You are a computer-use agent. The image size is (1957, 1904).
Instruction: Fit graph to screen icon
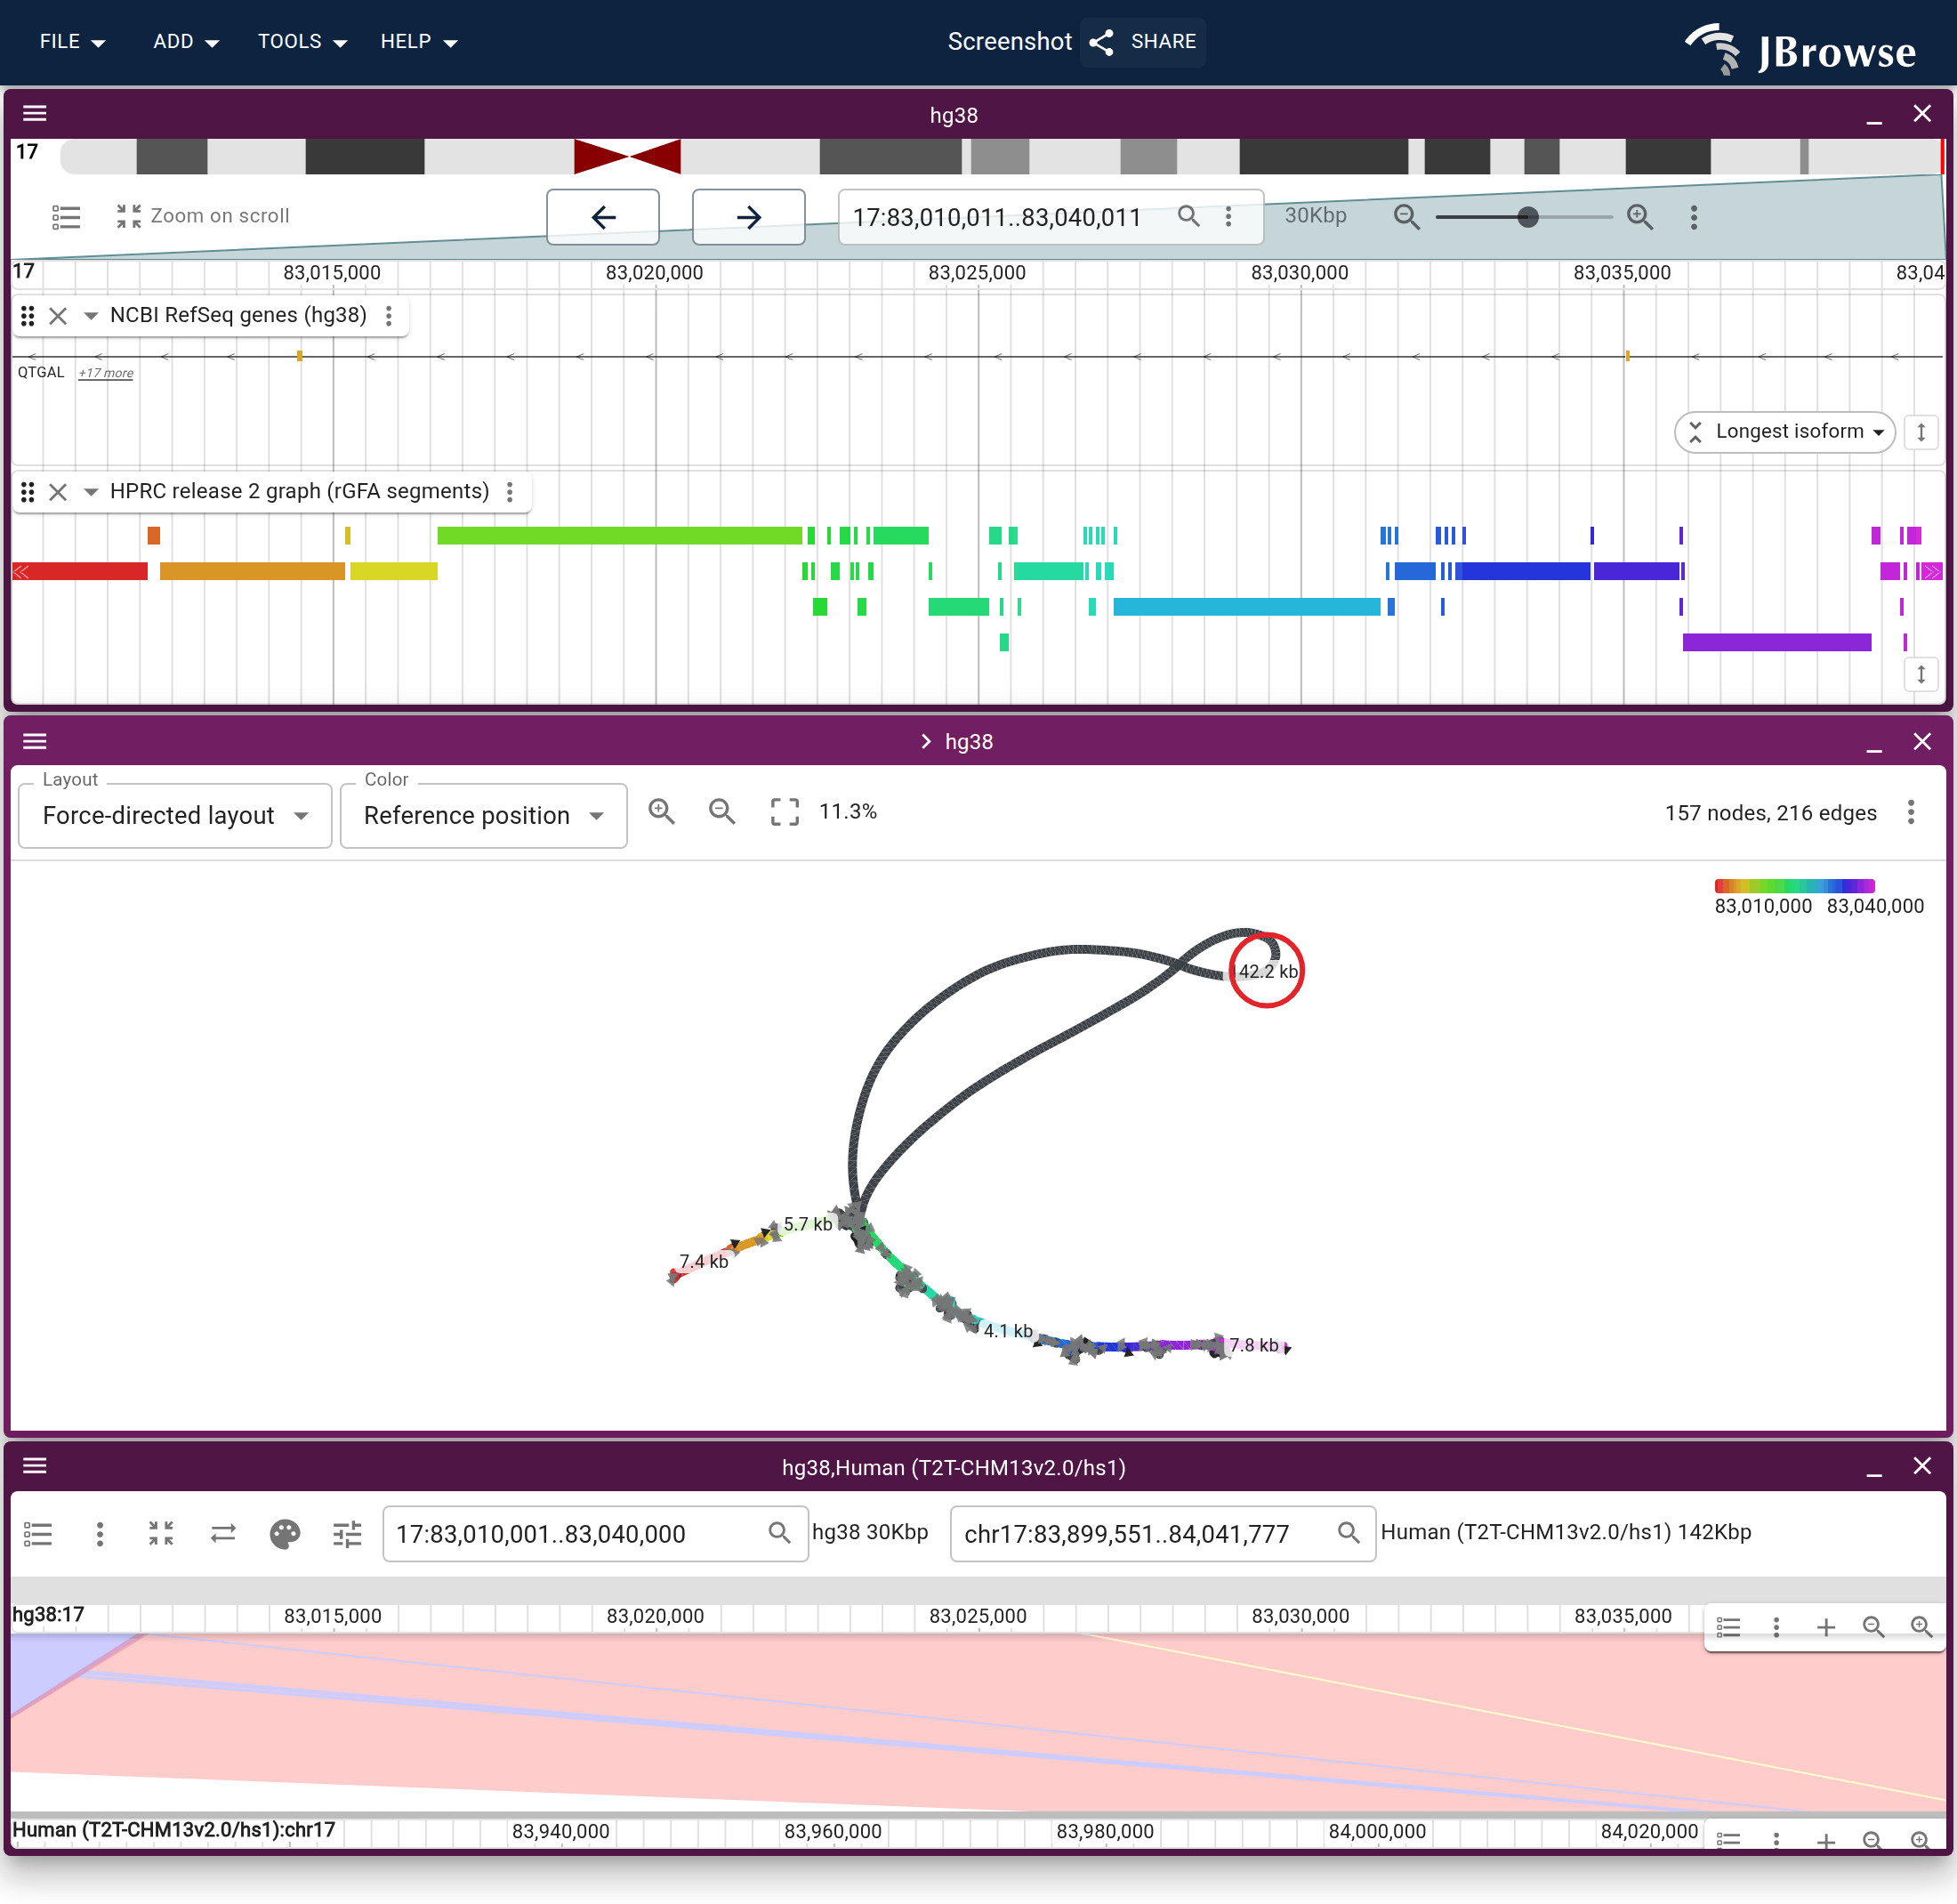785,811
